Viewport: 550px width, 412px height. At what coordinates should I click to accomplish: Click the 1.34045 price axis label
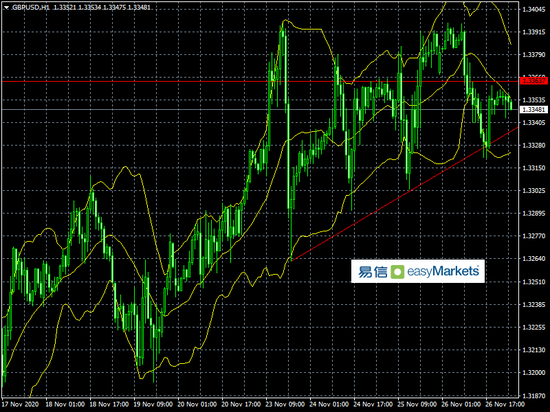[534, 9]
